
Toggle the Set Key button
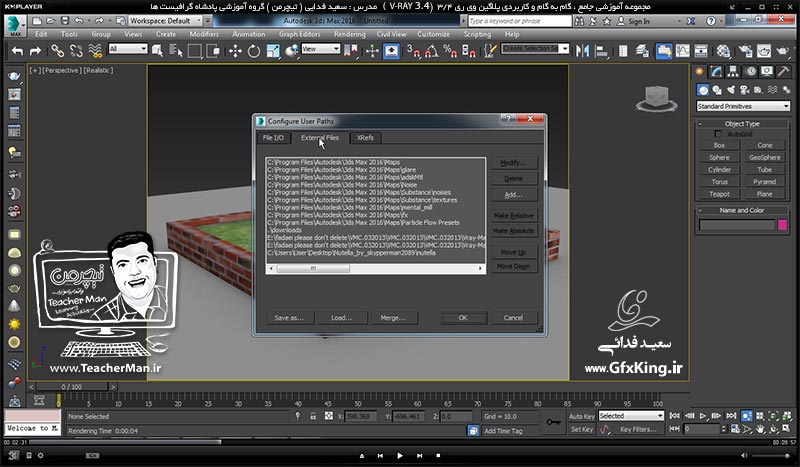[x=581, y=429]
